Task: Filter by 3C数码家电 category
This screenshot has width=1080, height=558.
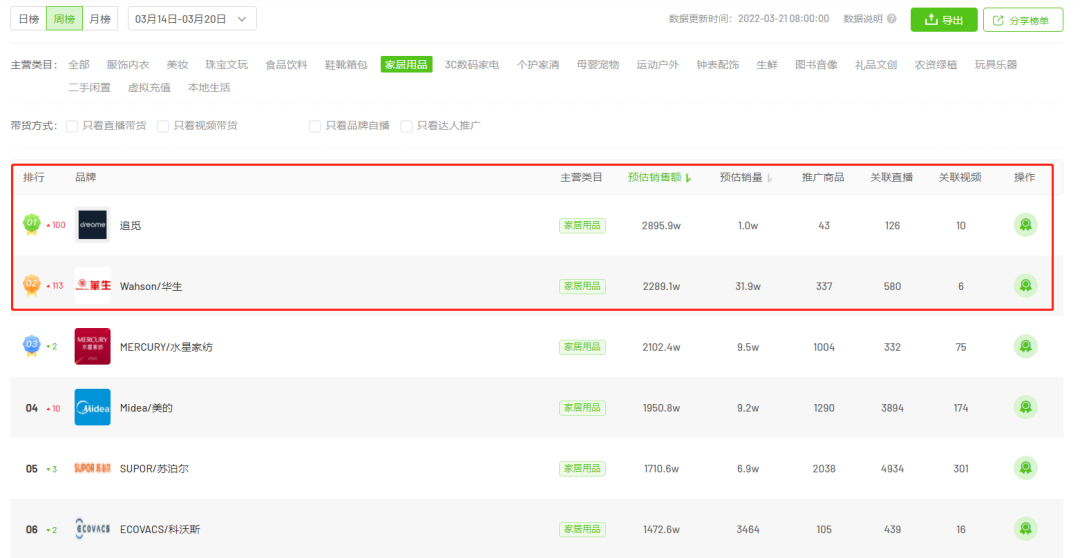Action: pos(472,65)
